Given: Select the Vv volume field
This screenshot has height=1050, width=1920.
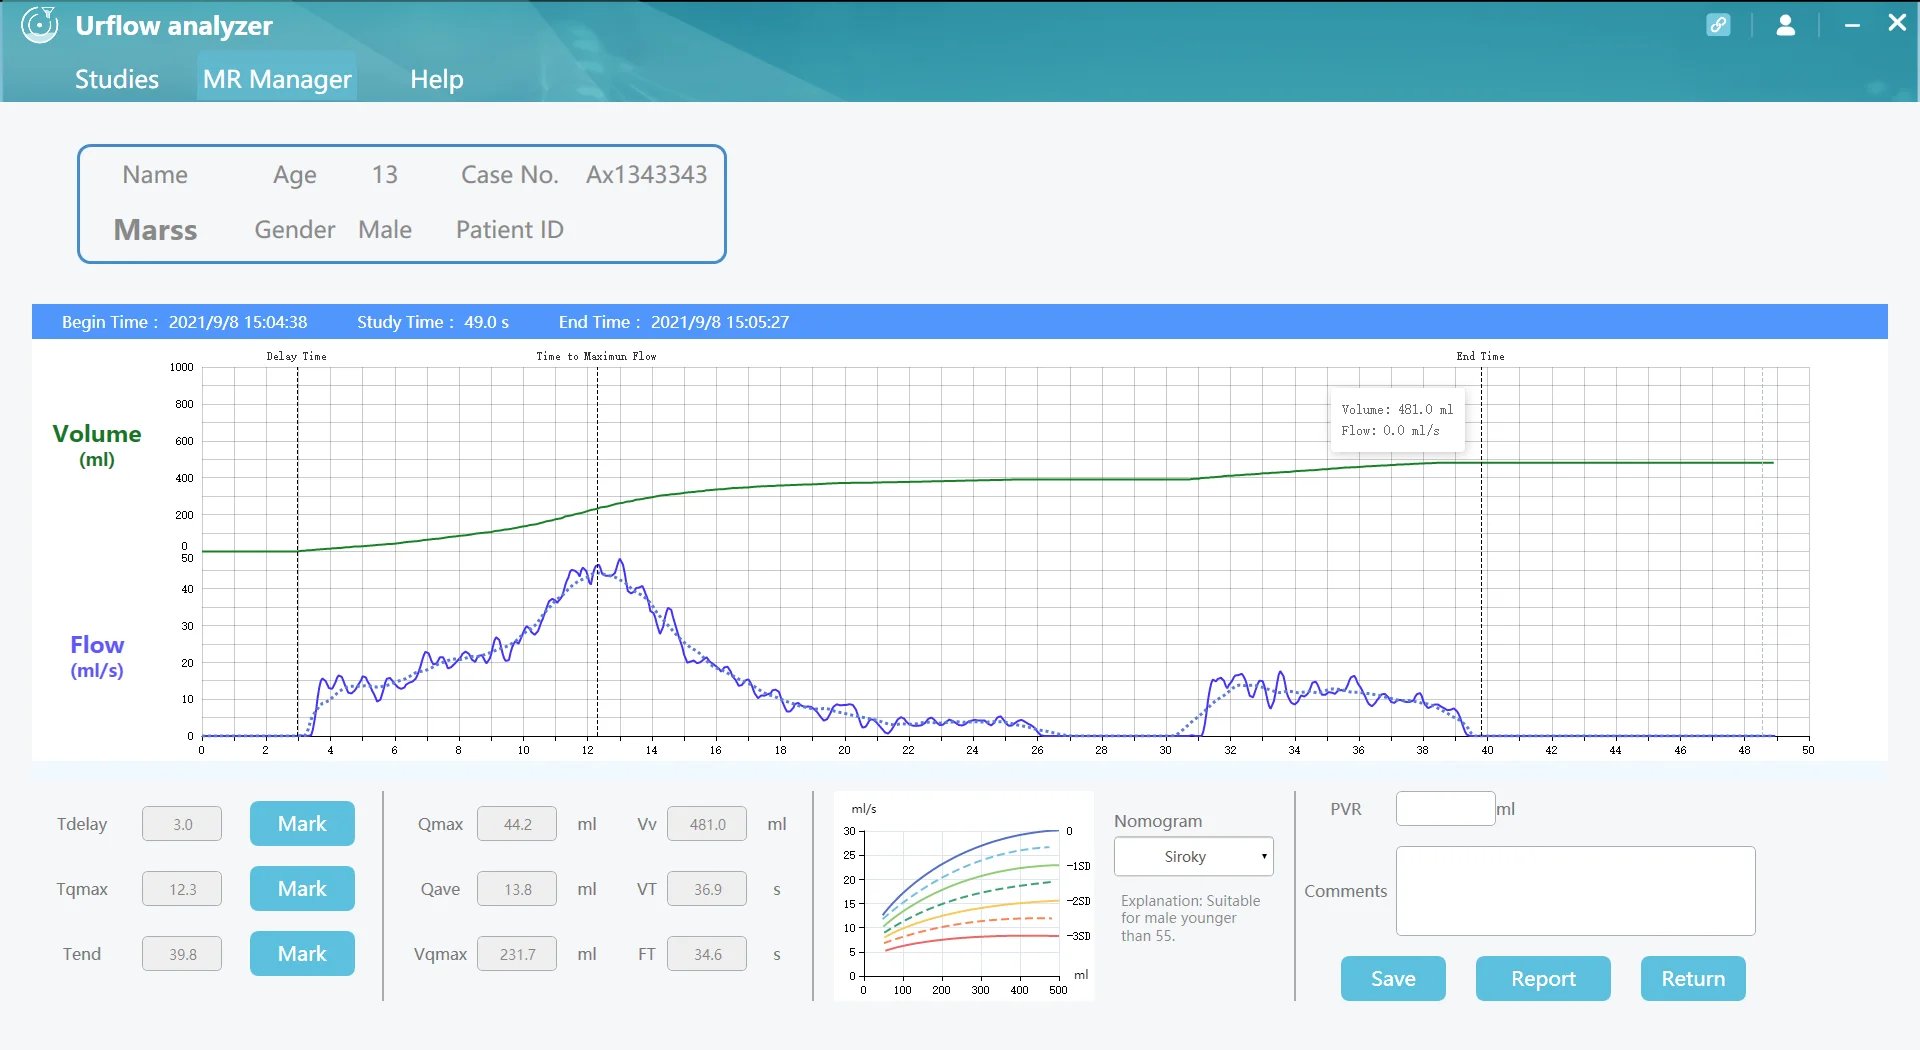Looking at the screenshot, I should click(x=706, y=823).
